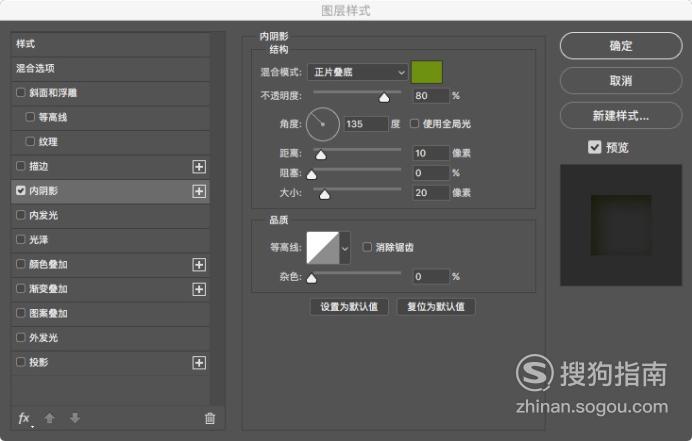Click the 新建样式... button
The image size is (692, 441).
(x=621, y=116)
